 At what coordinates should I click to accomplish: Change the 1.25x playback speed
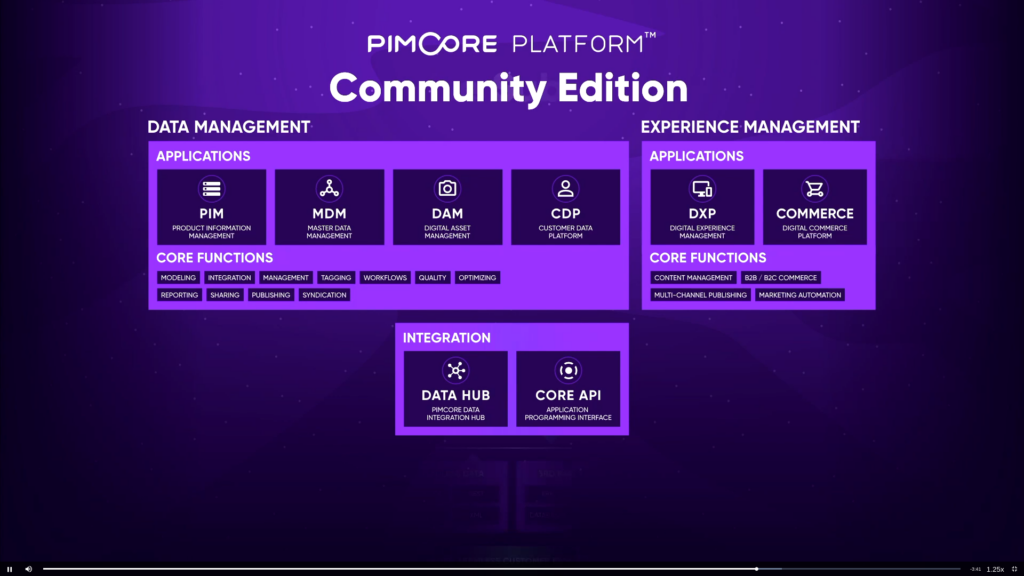[x=995, y=569]
